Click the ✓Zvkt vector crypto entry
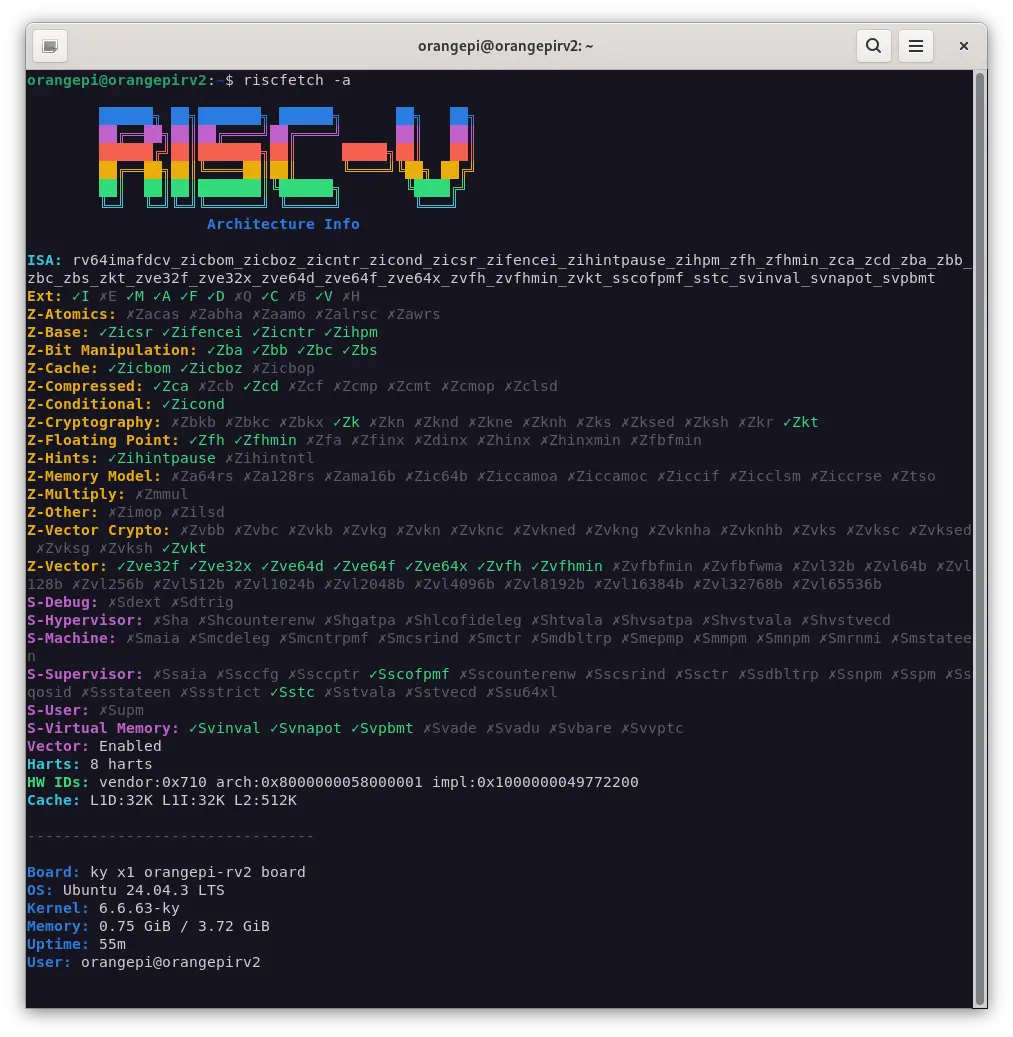The image size is (1013, 1037). (x=184, y=548)
